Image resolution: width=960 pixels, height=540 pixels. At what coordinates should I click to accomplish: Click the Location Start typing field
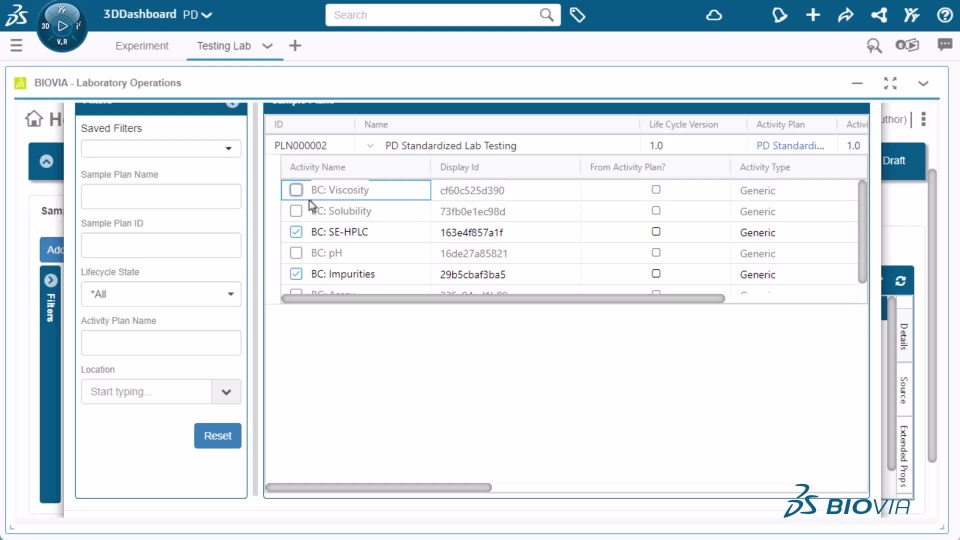coord(146,392)
